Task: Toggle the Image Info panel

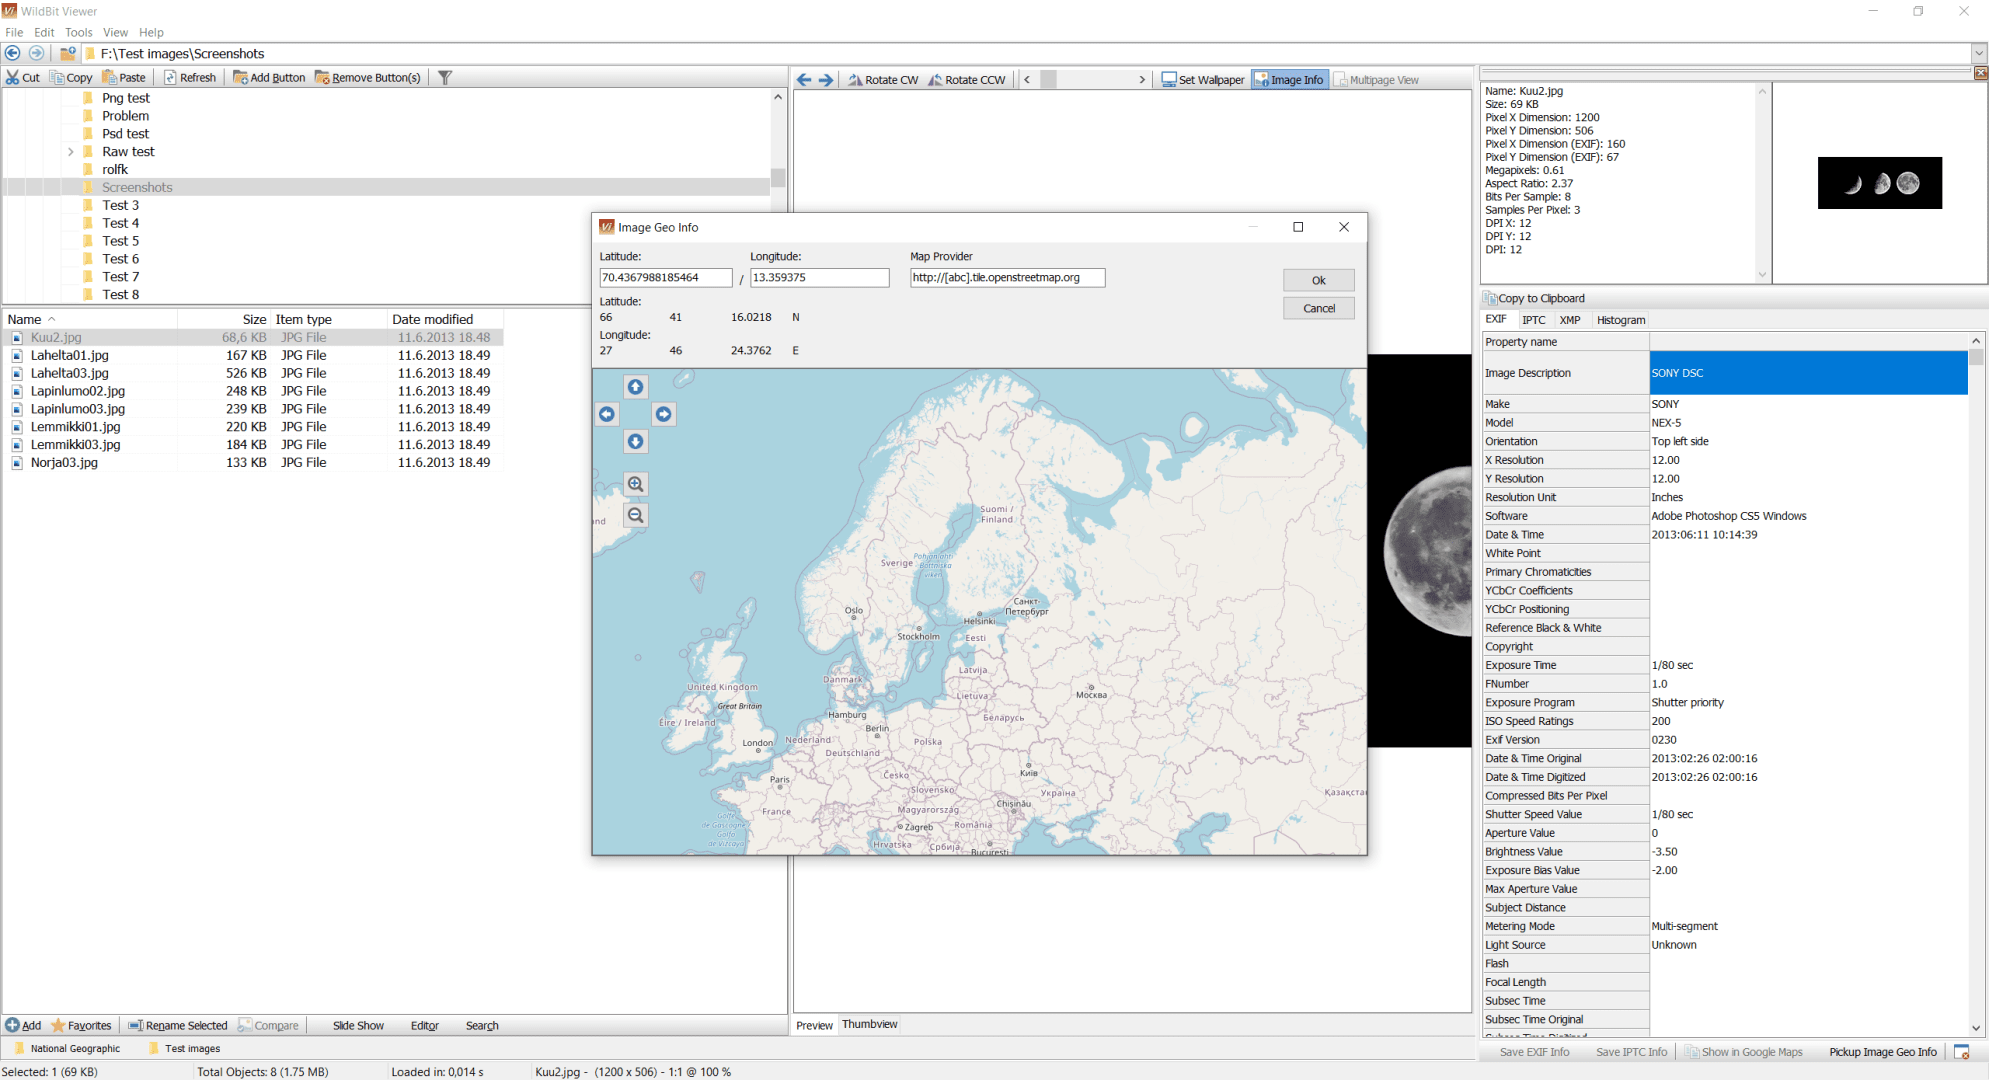Action: [1290, 80]
